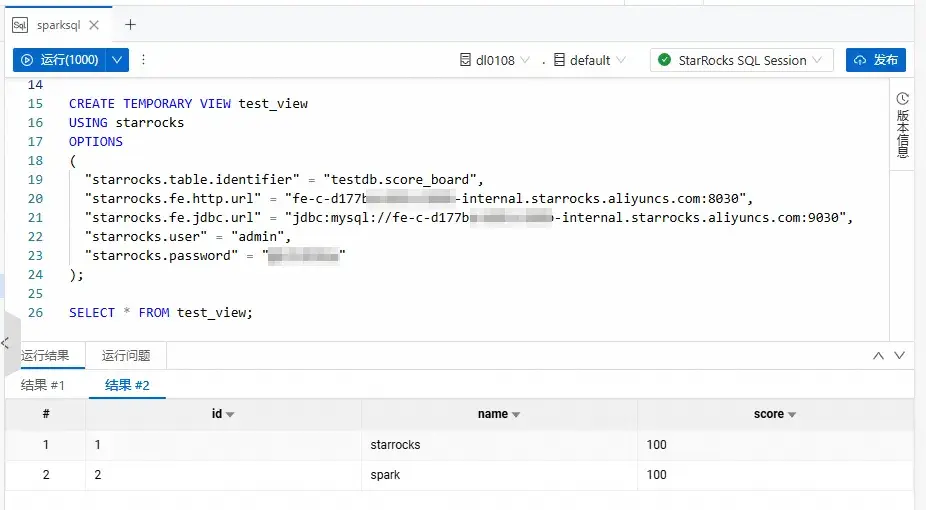
Task: Switch to the 运行问题 tab
Action: [x=126, y=355]
